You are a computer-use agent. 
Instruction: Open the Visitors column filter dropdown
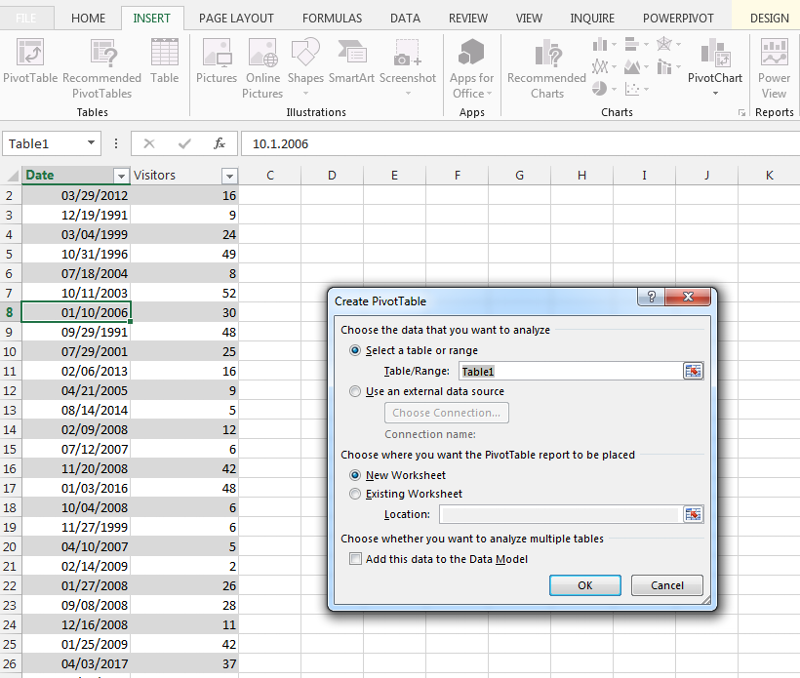230,176
